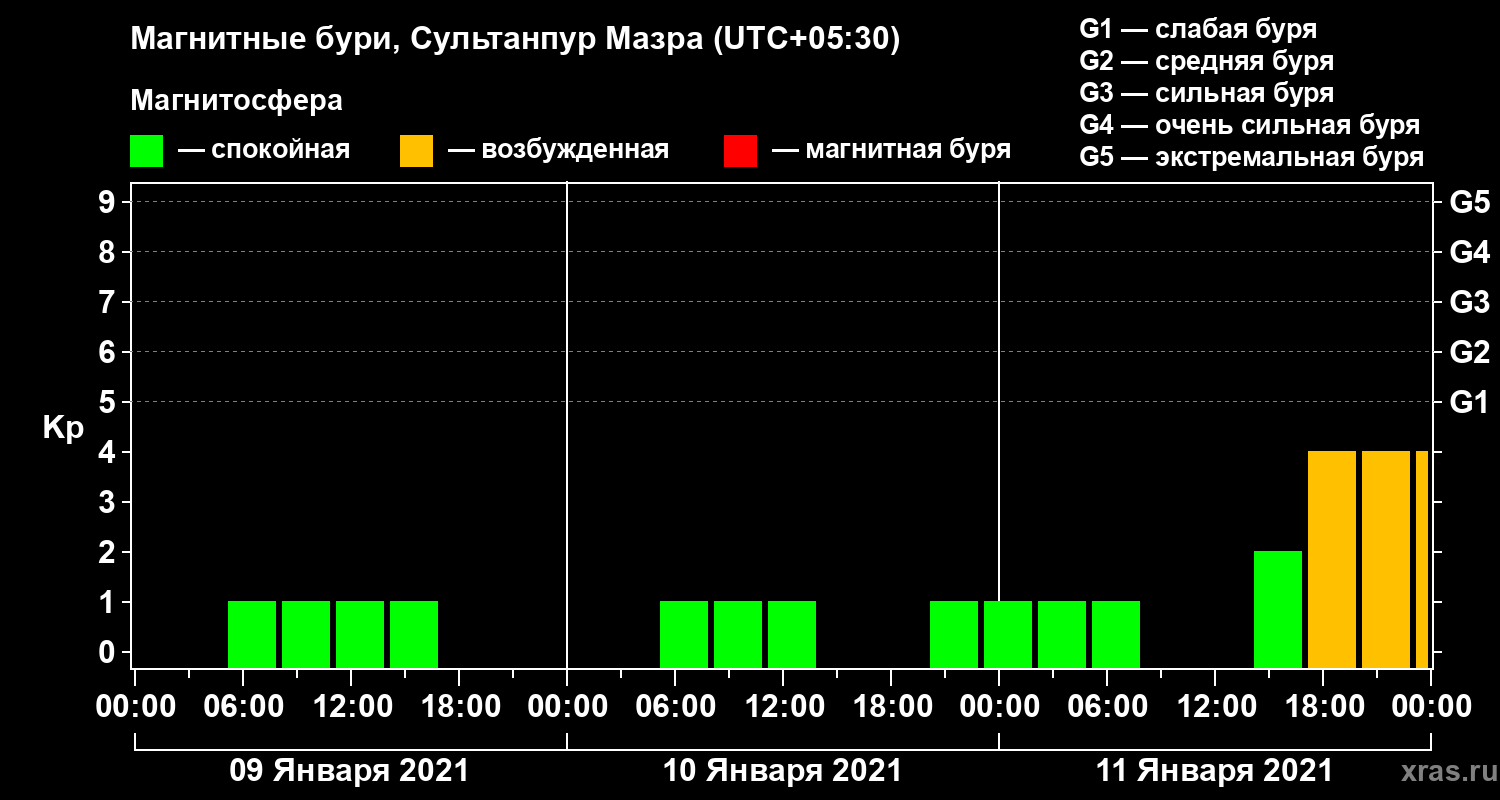Click the '— возбужденная' legend label
Screen dimensions: 1500x800
(x=558, y=151)
